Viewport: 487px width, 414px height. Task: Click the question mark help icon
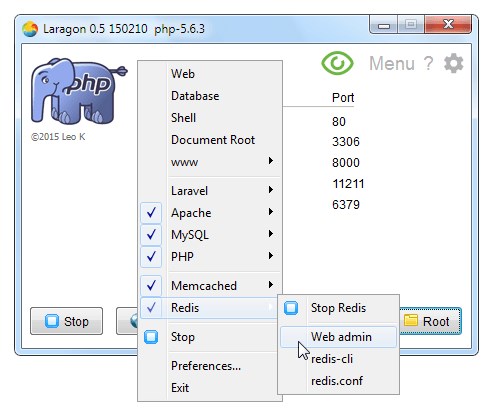(x=428, y=63)
